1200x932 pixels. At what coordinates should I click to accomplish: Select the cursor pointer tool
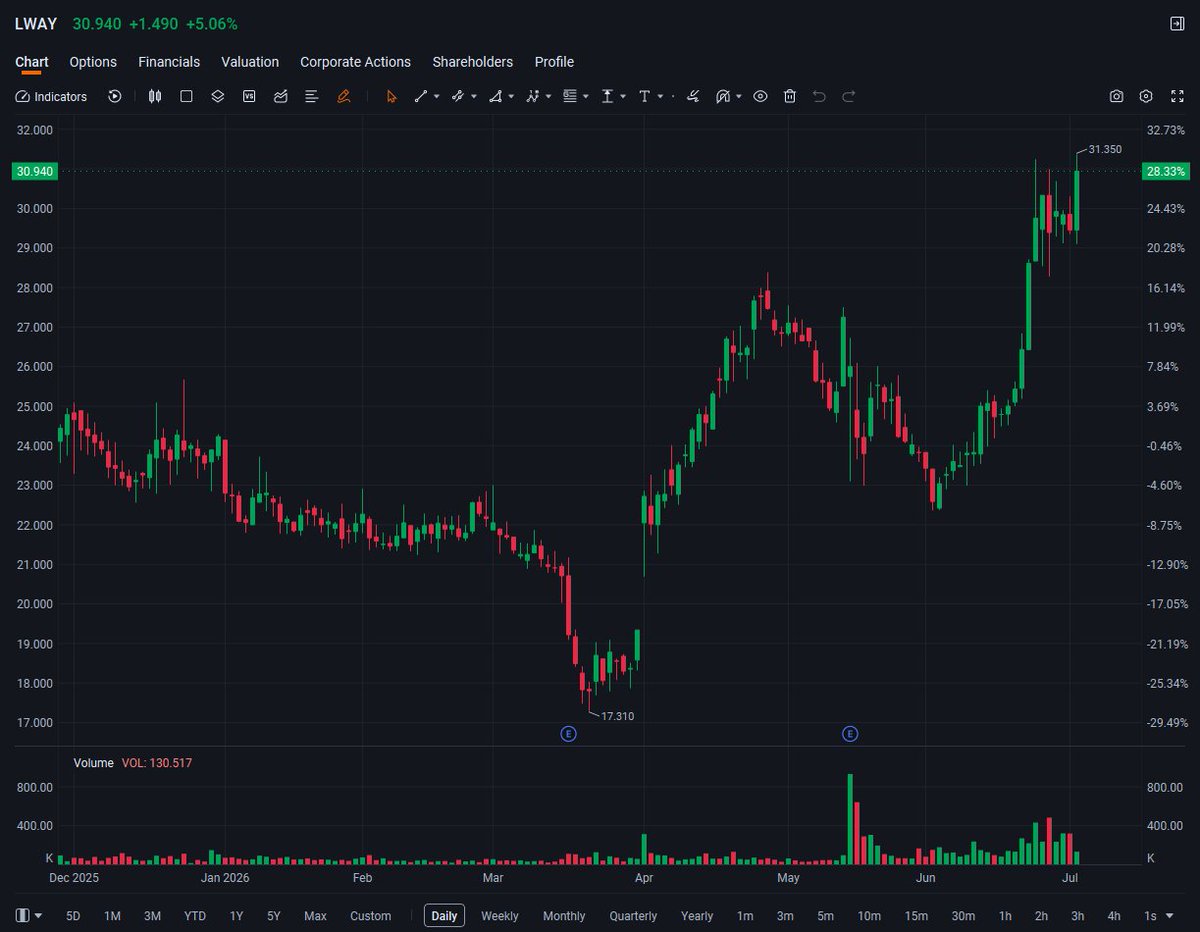tap(391, 96)
